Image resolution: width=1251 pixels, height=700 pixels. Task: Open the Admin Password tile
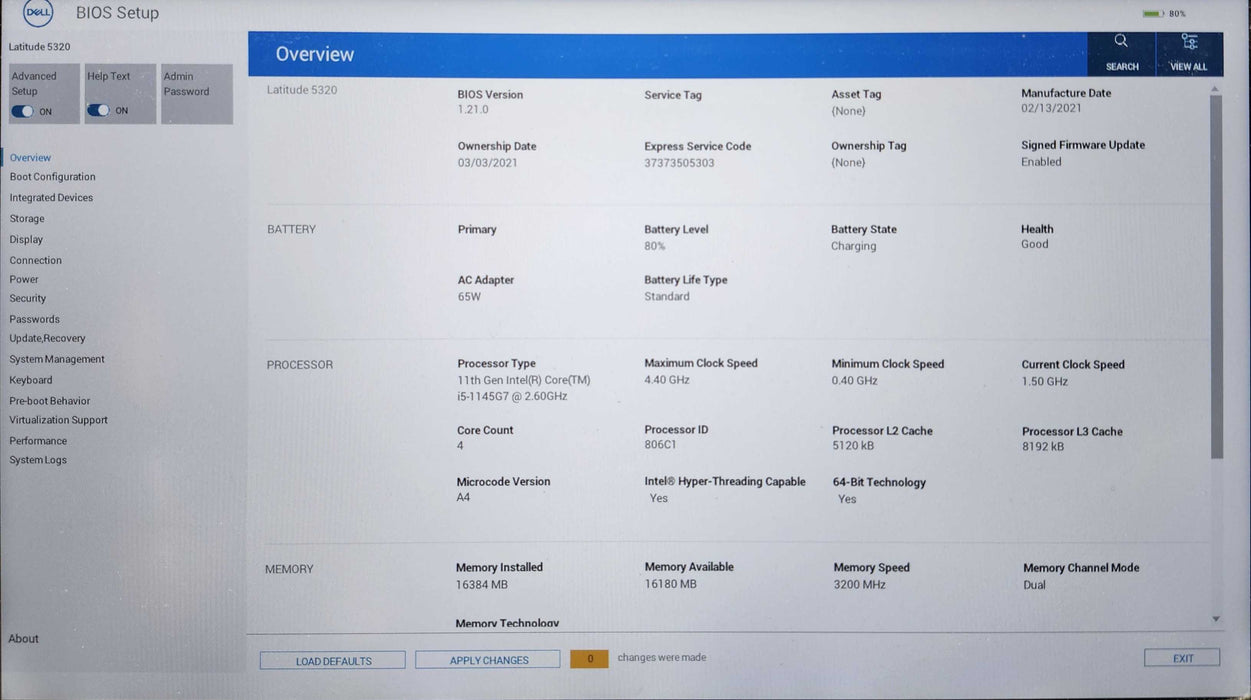(197, 94)
